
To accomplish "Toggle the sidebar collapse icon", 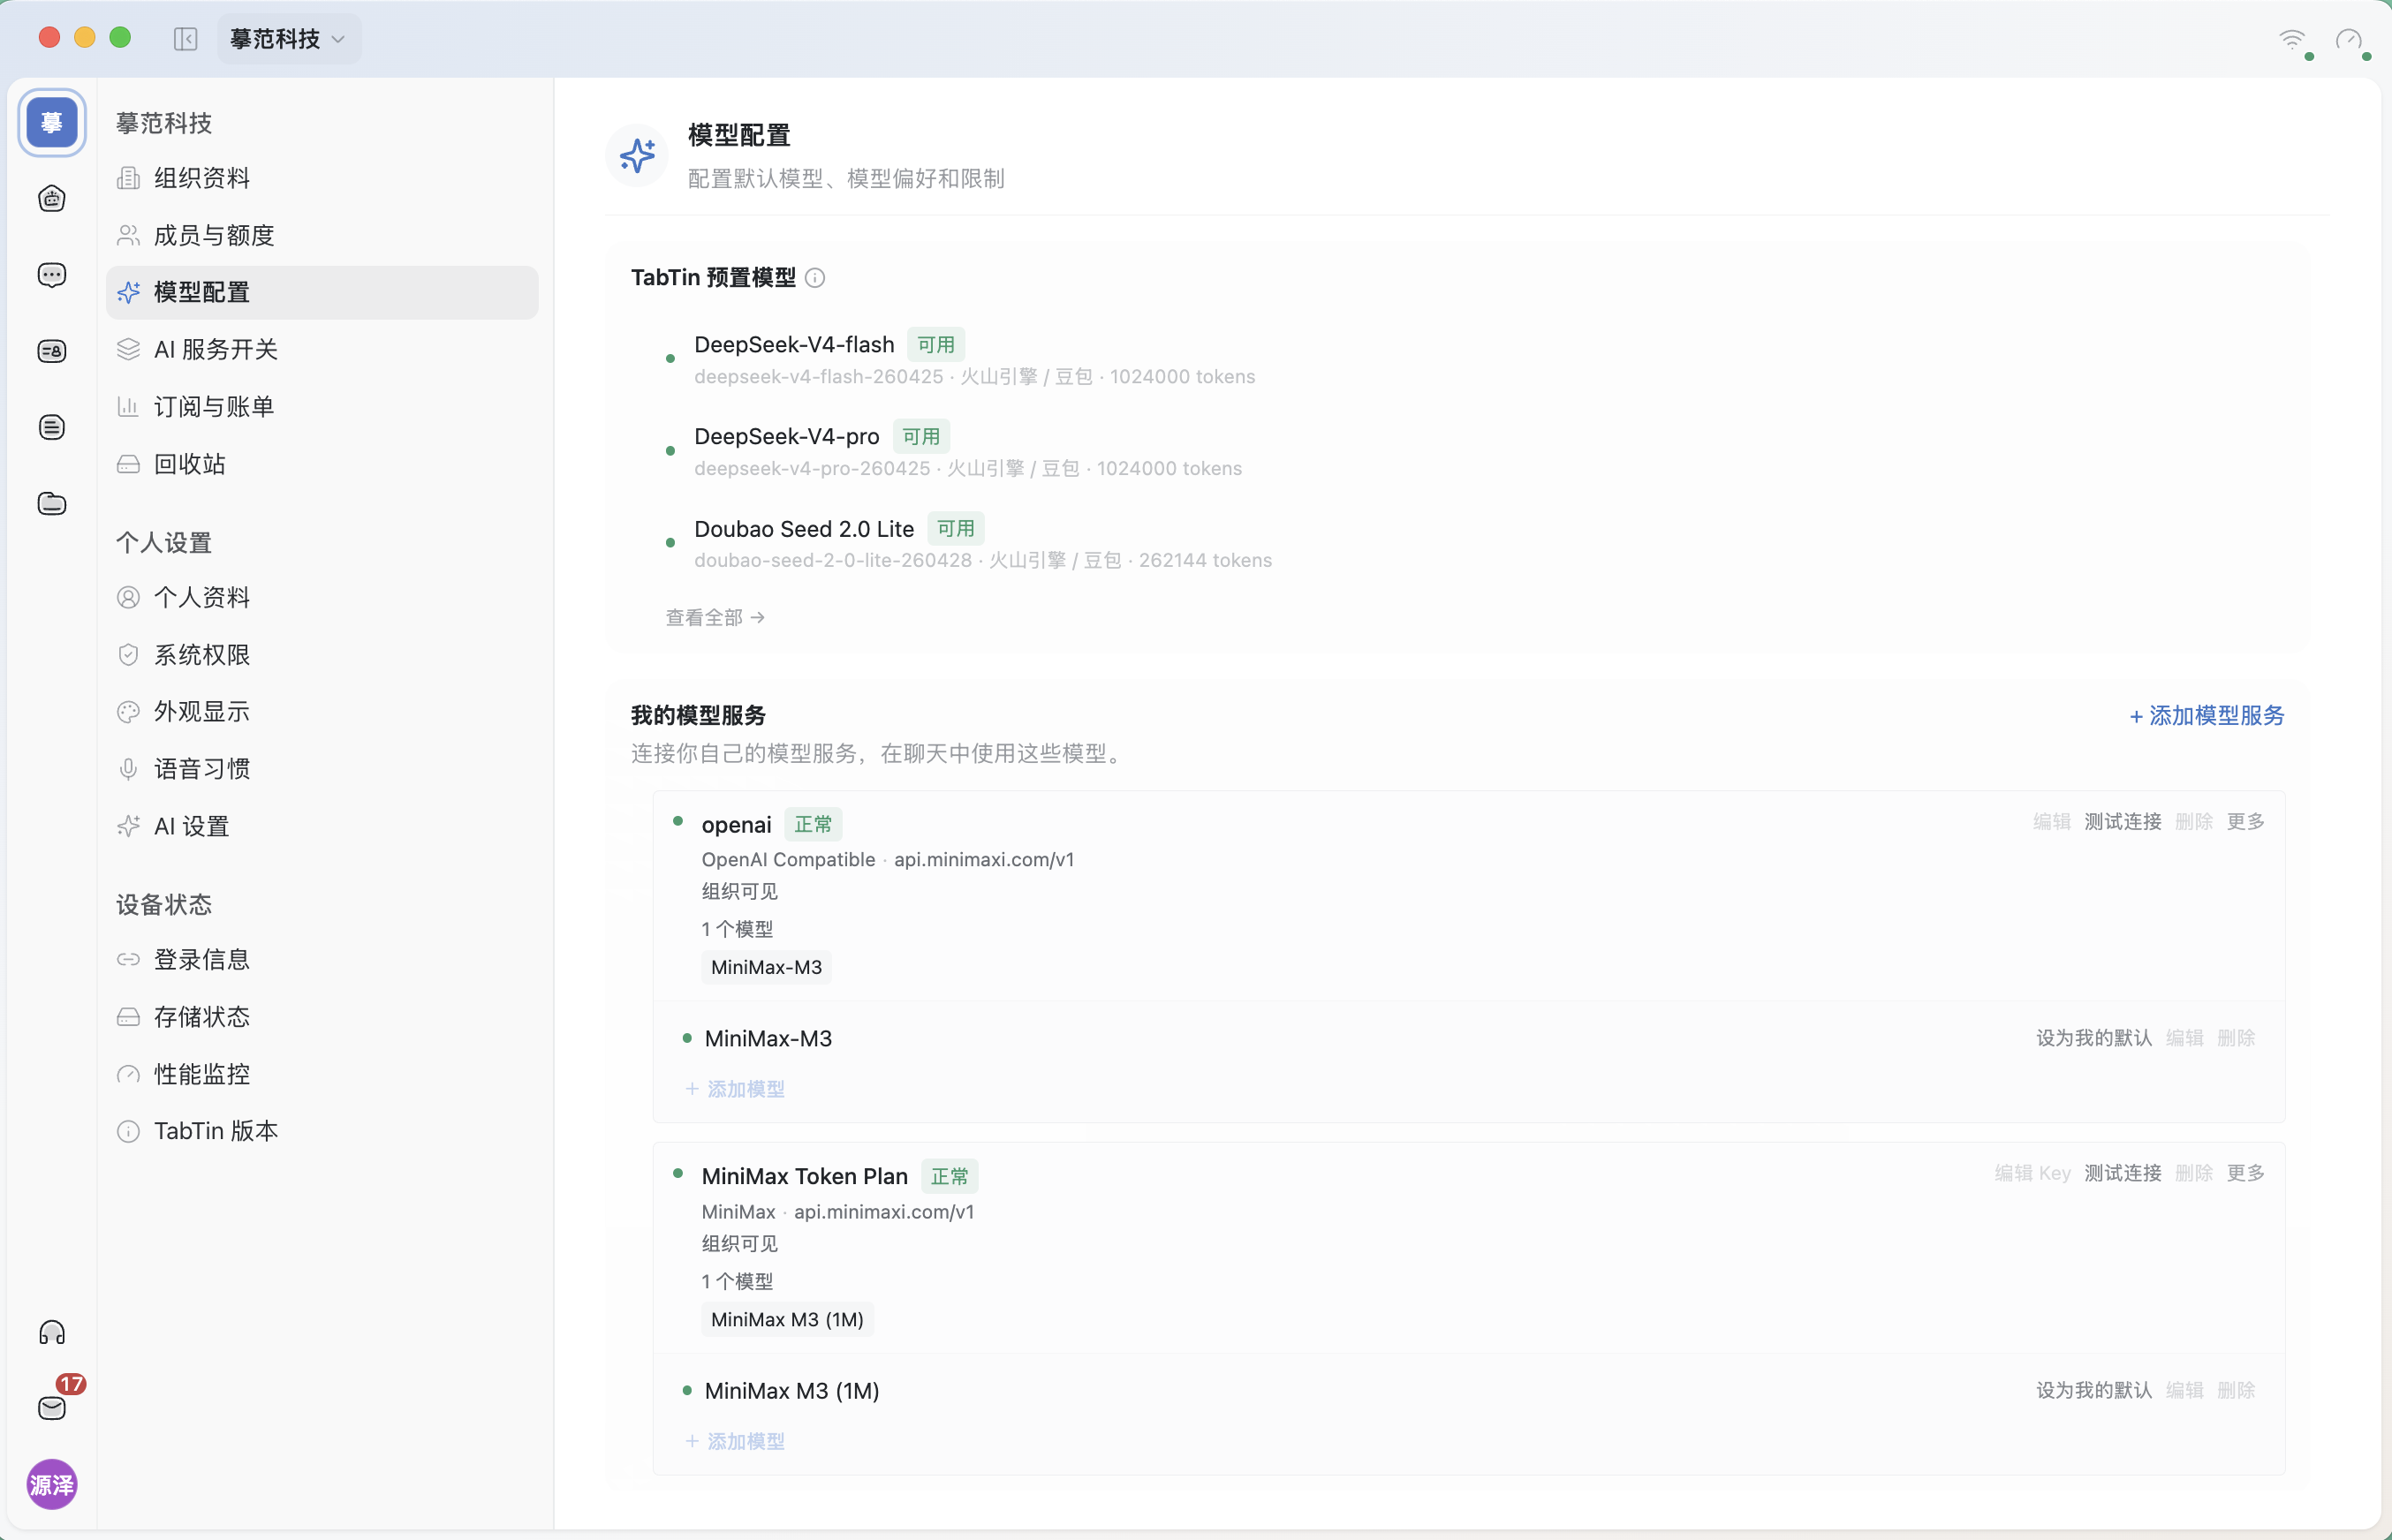I will click(185, 39).
